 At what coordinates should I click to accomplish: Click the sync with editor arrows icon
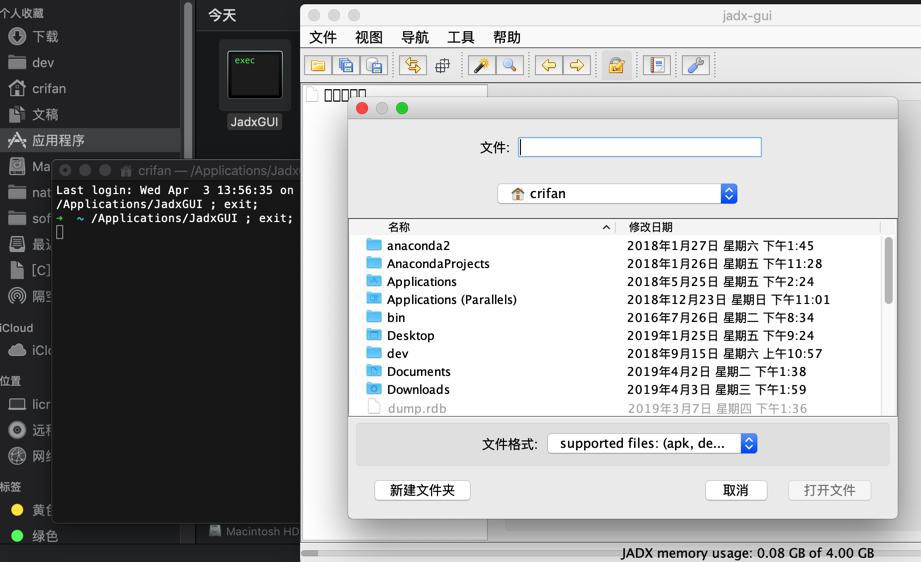point(413,65)
